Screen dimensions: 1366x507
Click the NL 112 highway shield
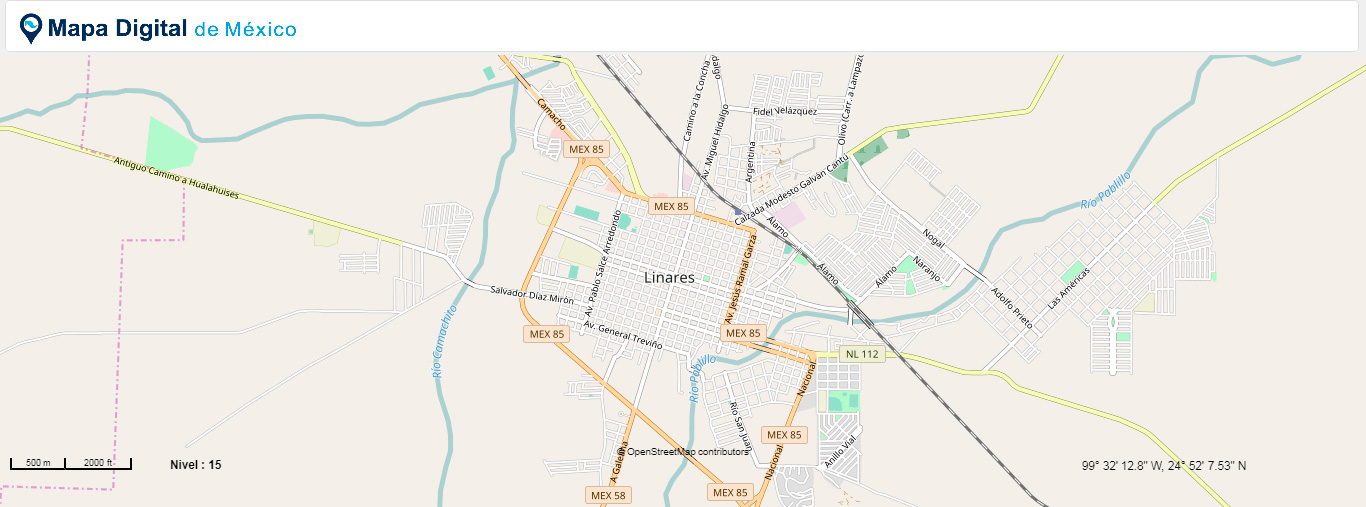[x=861, y=354]
